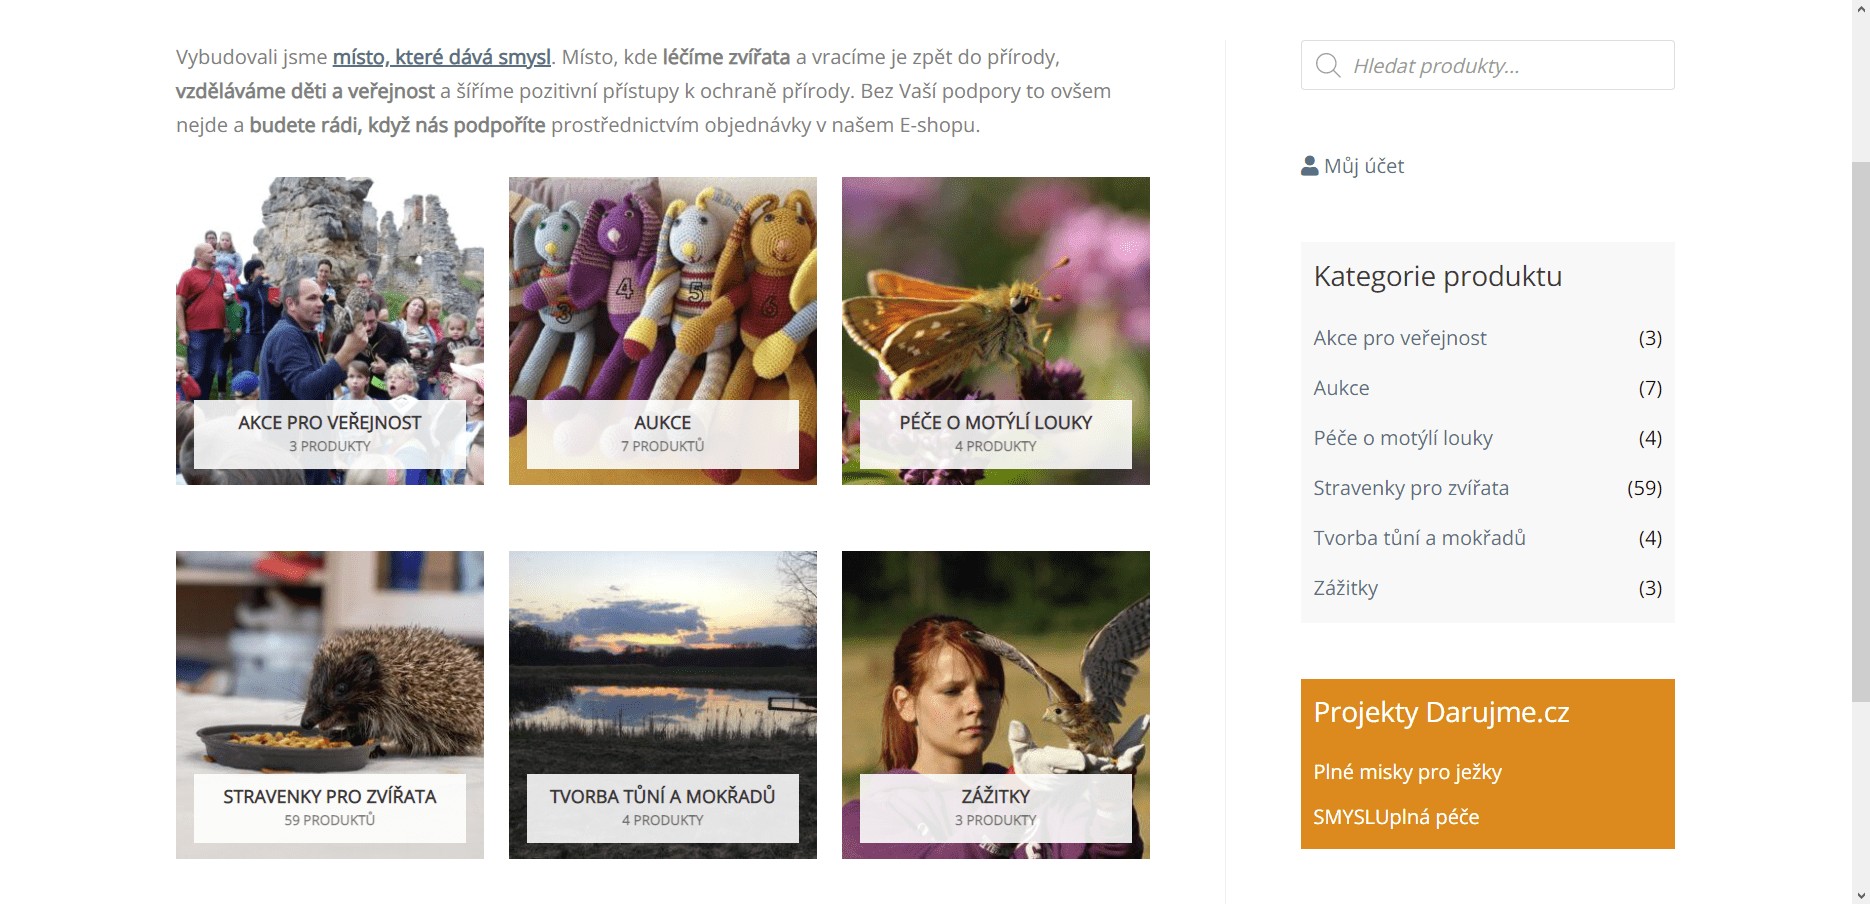Open Plné misky pro ježky project

click(x=1408, y=772)
